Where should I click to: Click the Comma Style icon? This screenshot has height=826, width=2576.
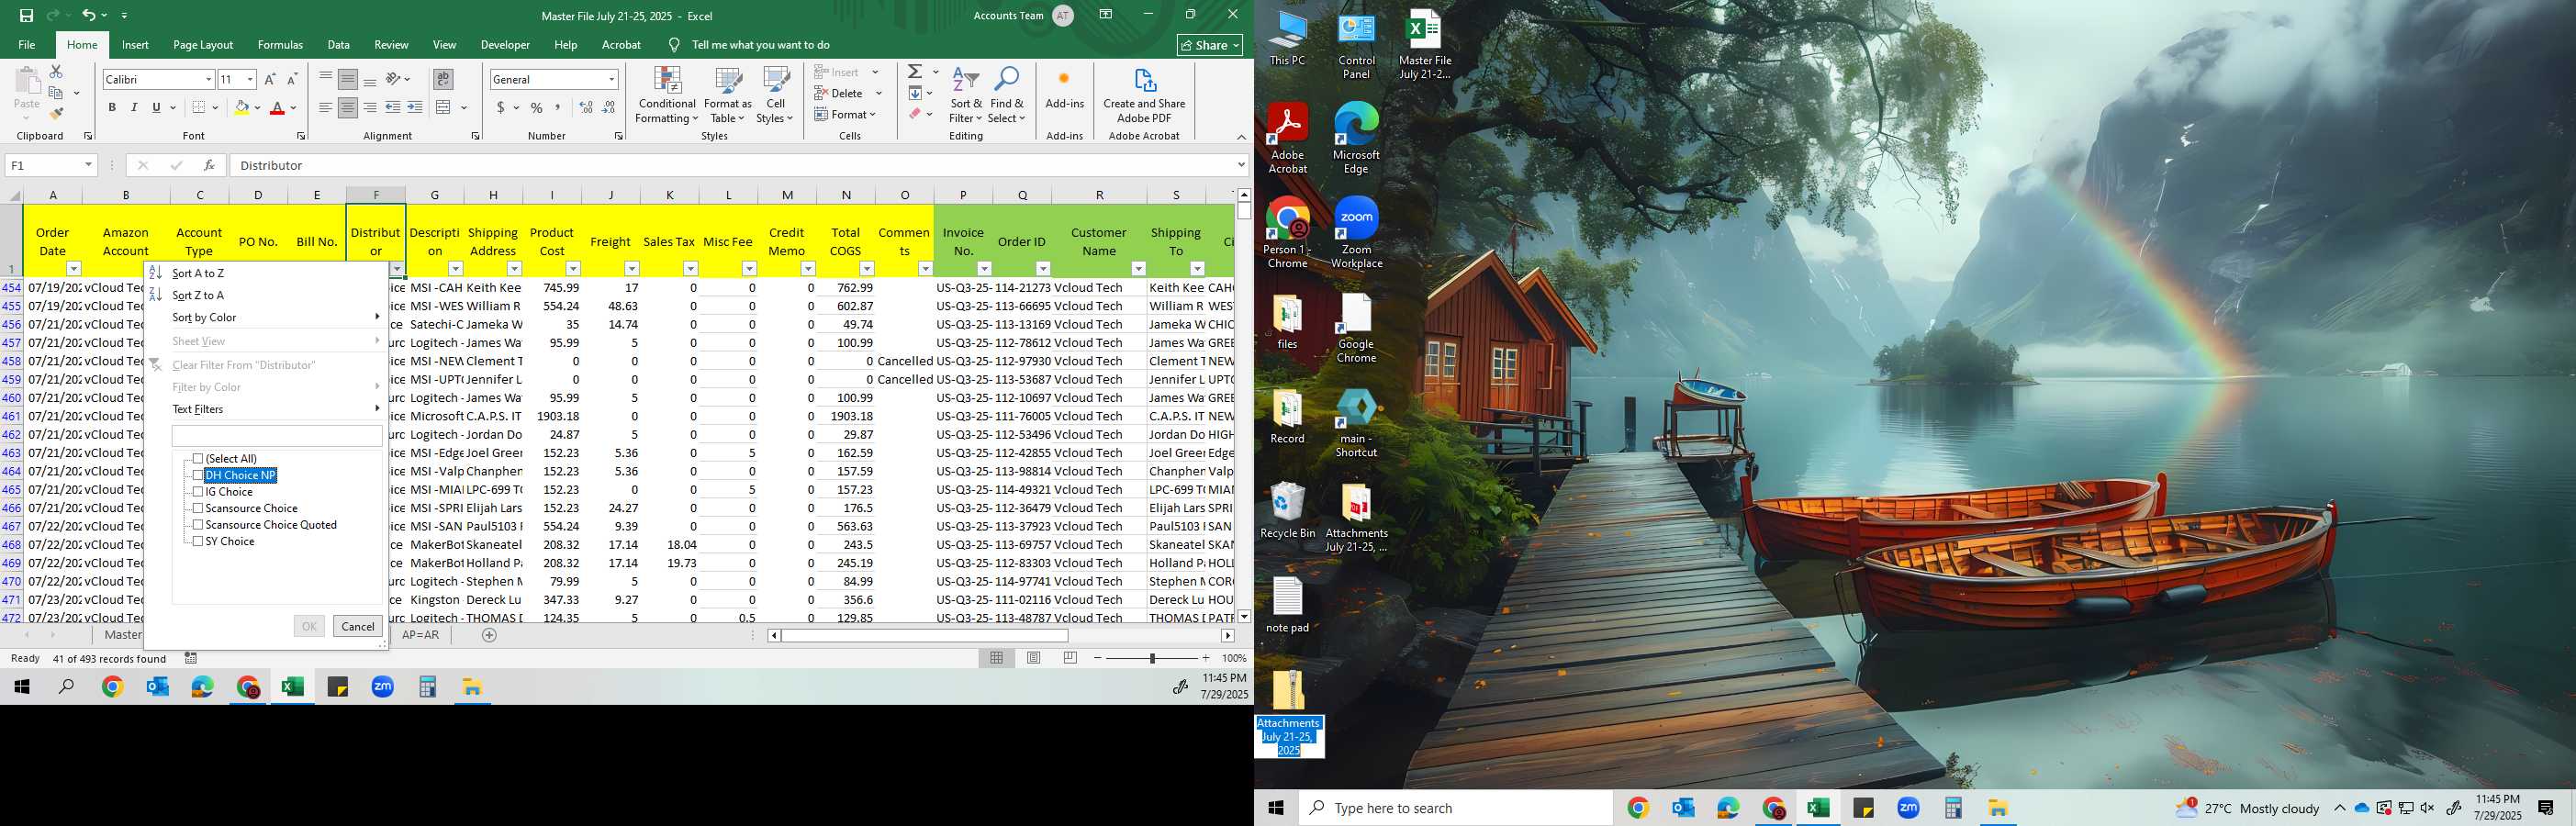tap(558, 108)
